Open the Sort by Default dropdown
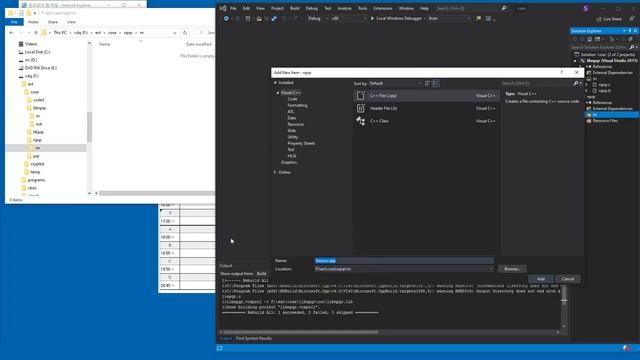This screenshot has width=640, height=360. coord(395,83)
